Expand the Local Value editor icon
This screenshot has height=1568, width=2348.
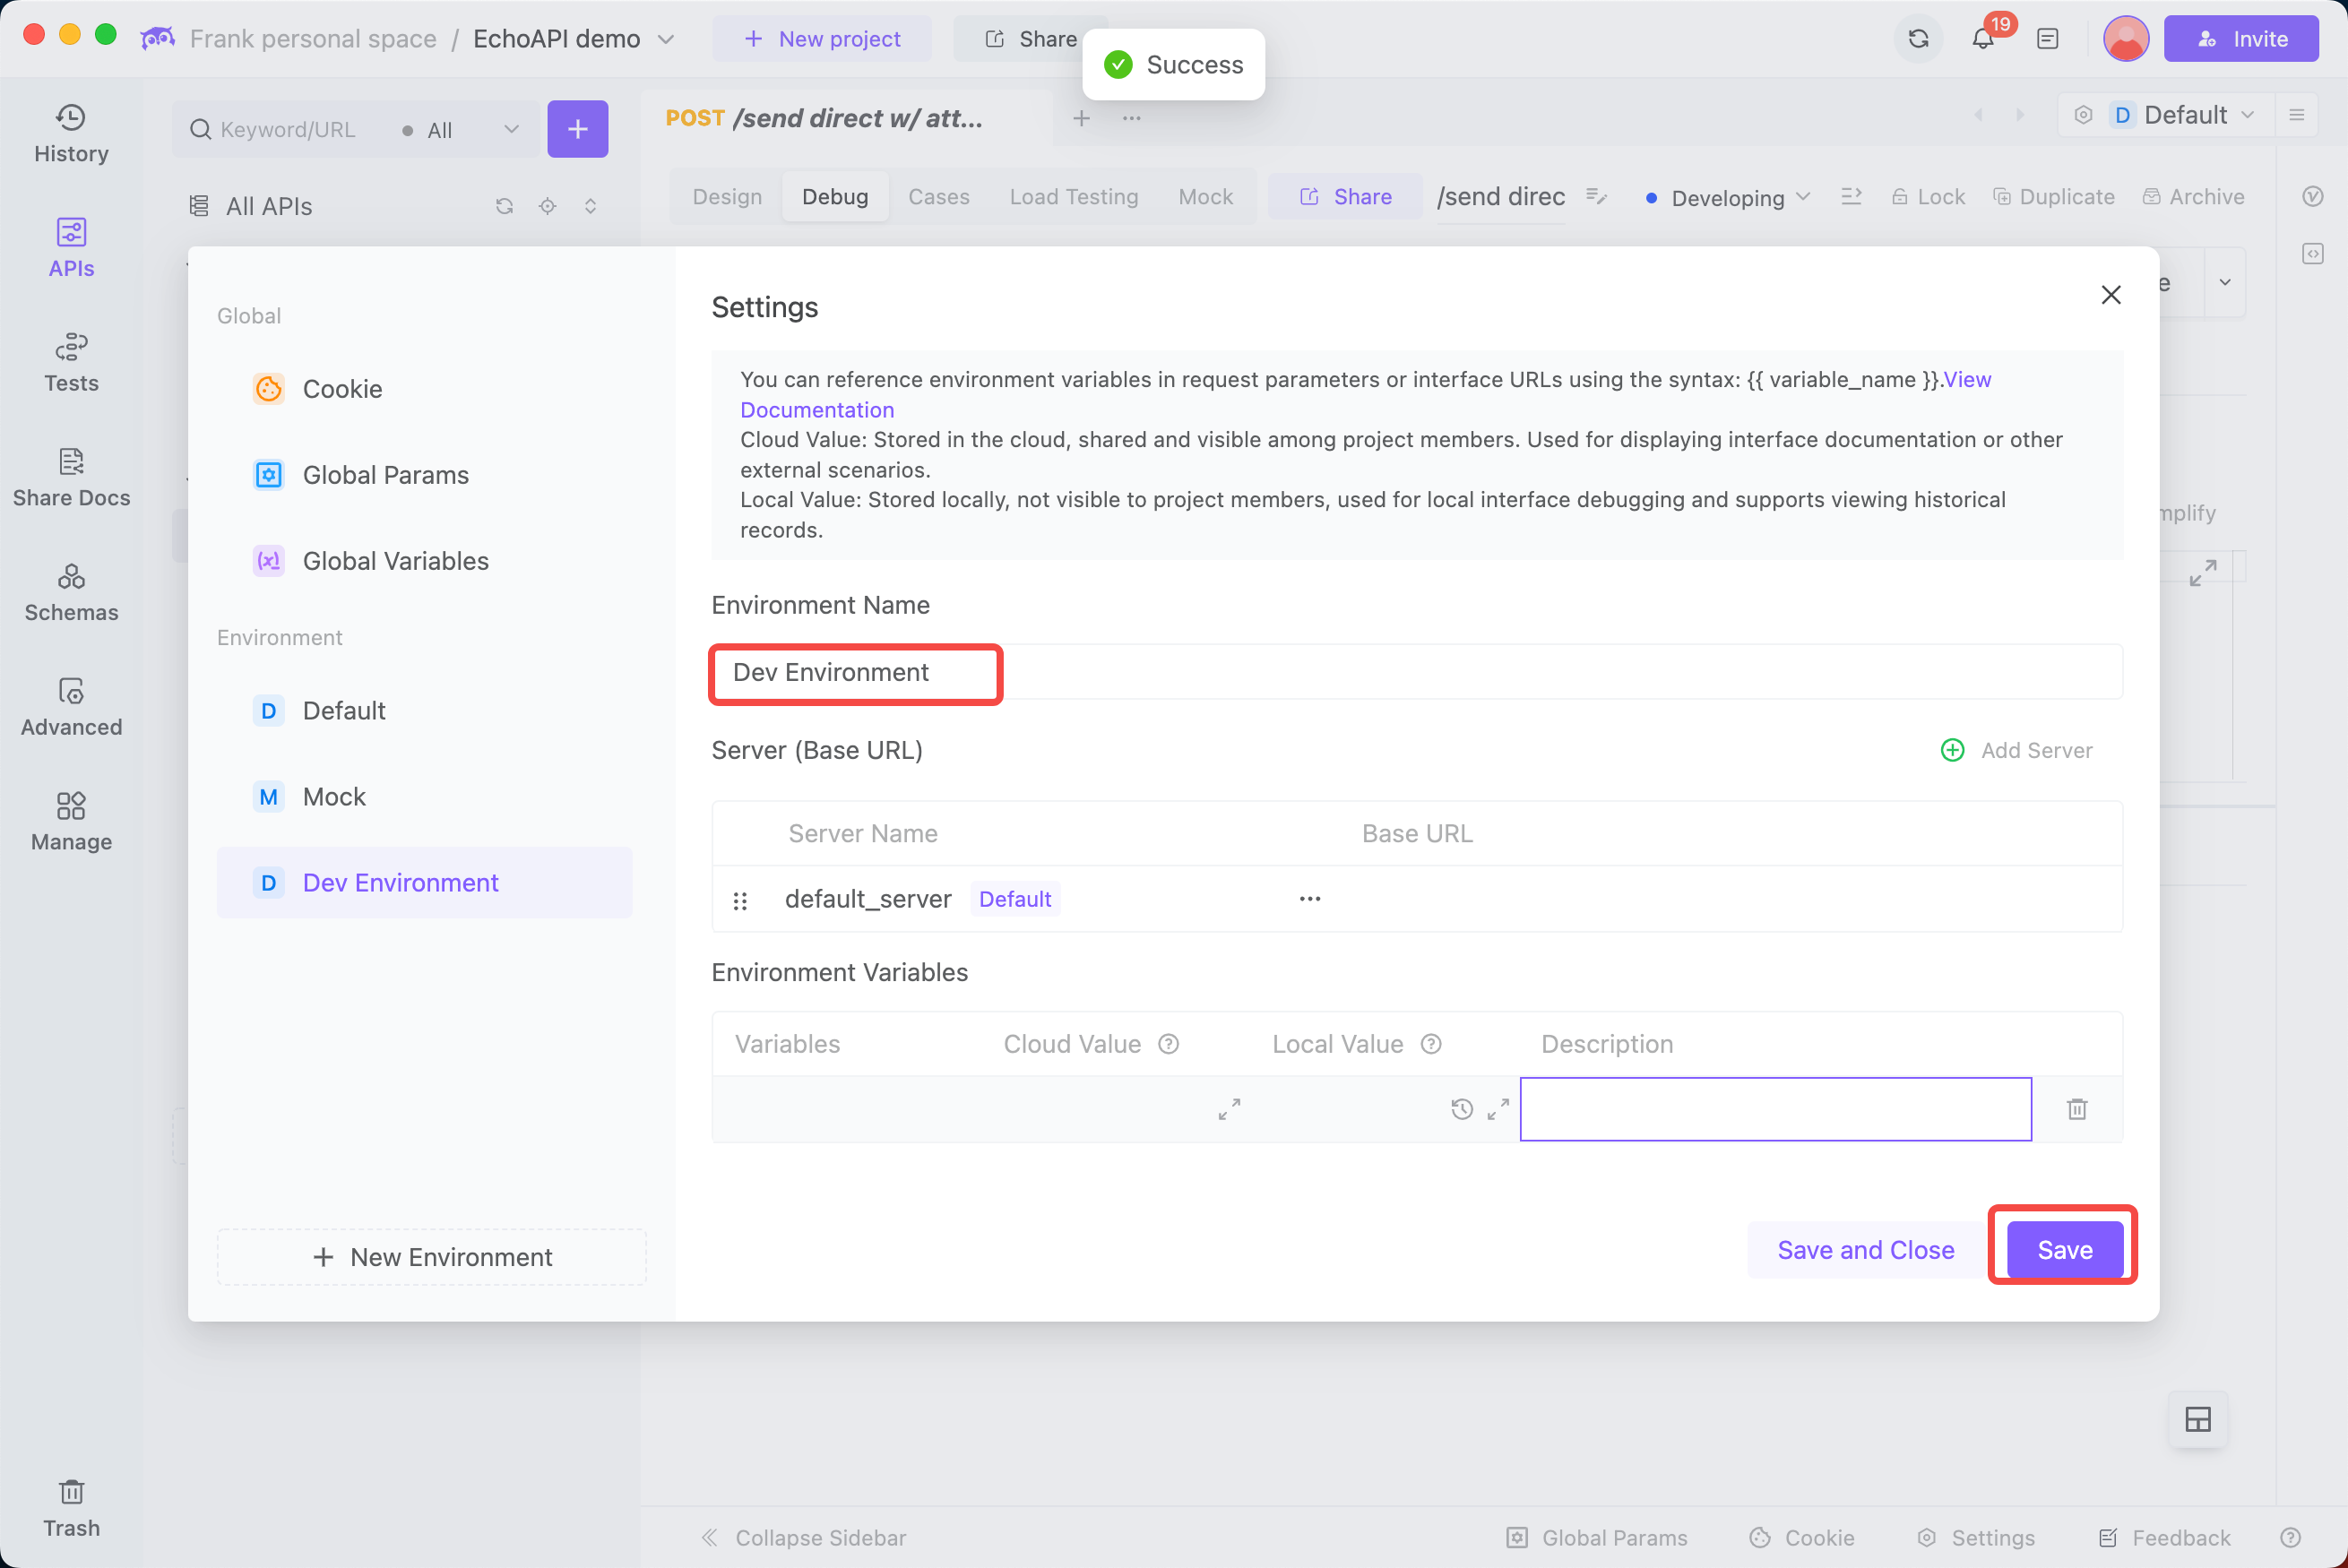tap(1497, 1109)
